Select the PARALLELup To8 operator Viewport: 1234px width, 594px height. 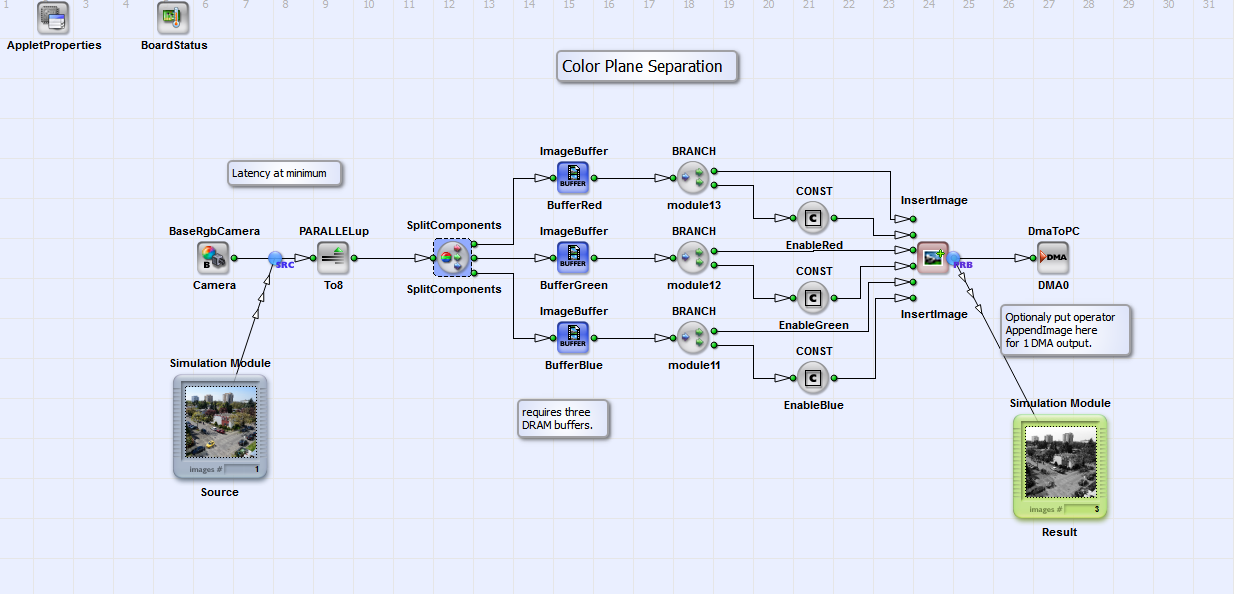(333, 258)
